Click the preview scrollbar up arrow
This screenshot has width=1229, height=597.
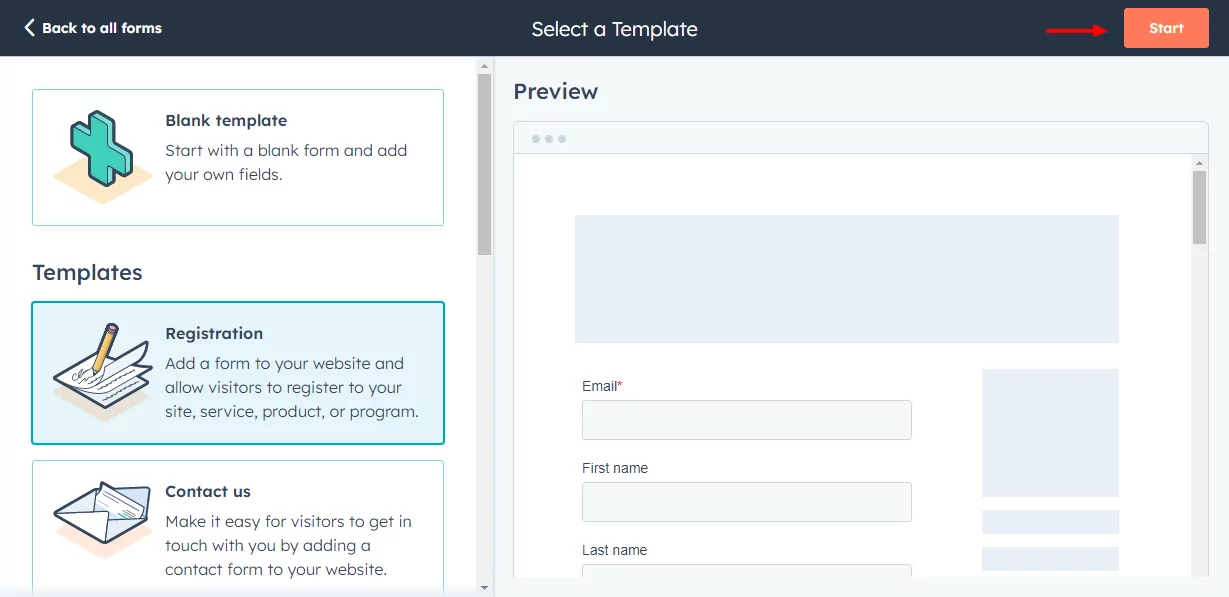1200,162
